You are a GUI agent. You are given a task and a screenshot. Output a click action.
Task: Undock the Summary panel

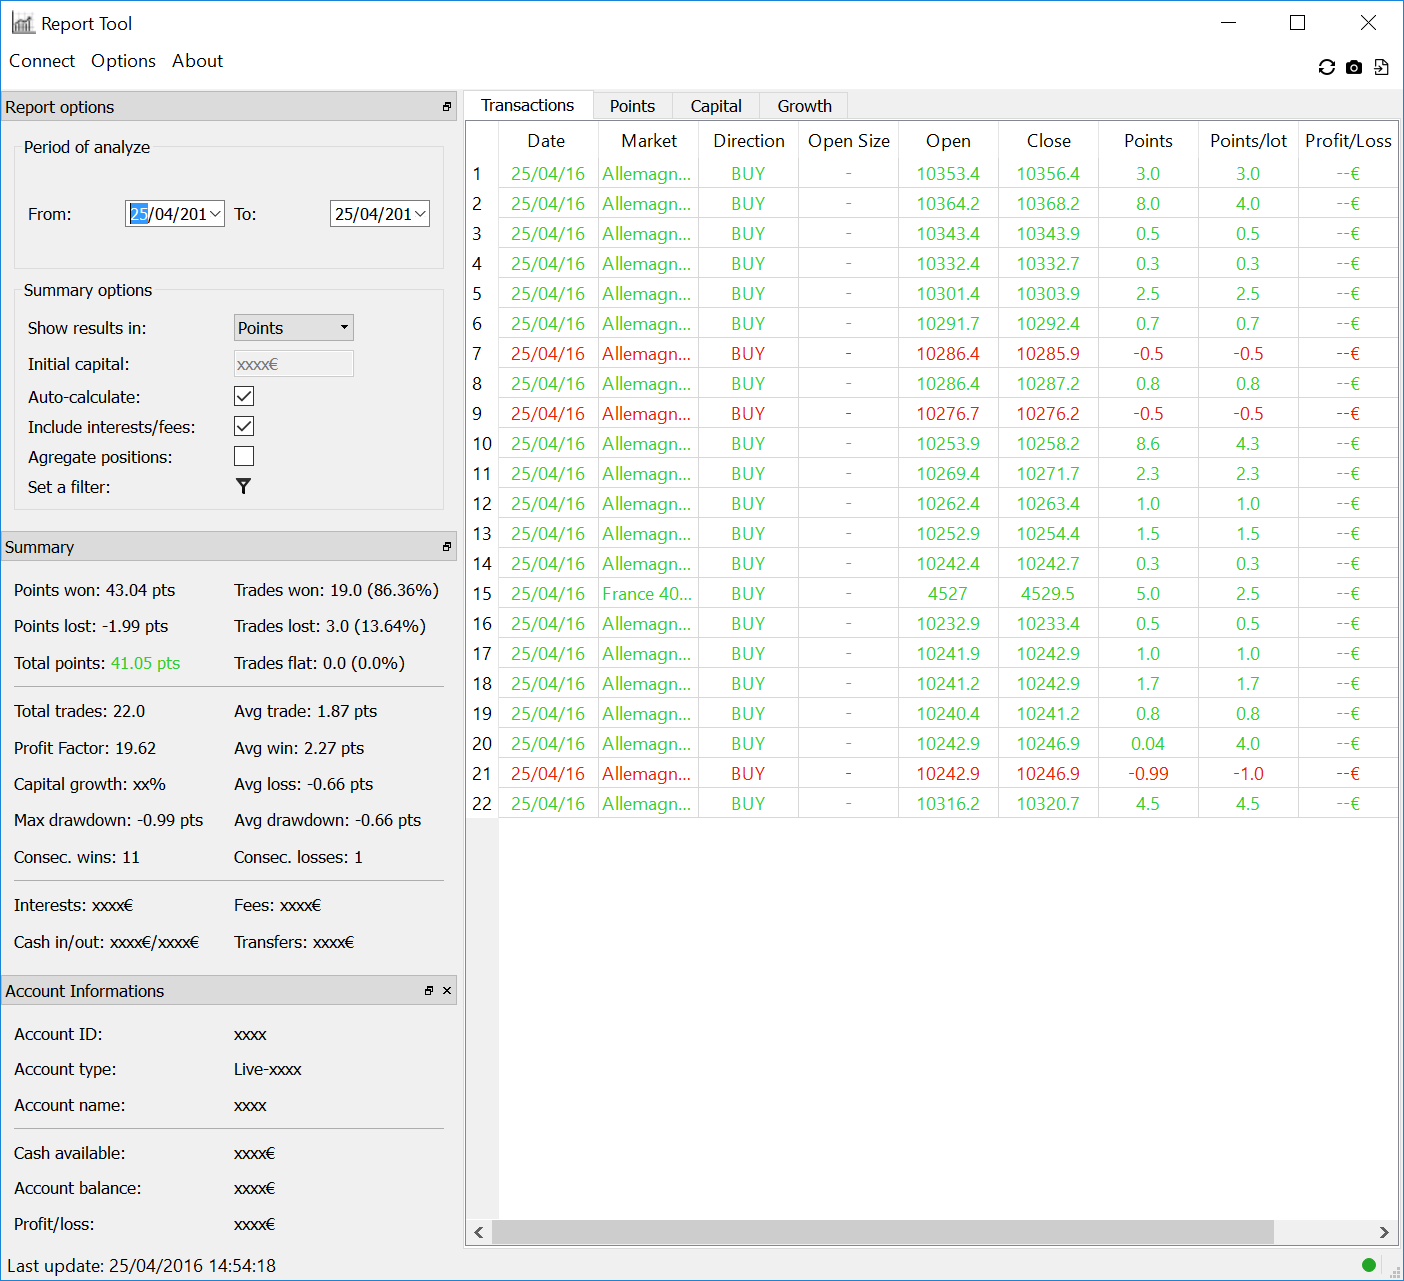coord(447,547)
